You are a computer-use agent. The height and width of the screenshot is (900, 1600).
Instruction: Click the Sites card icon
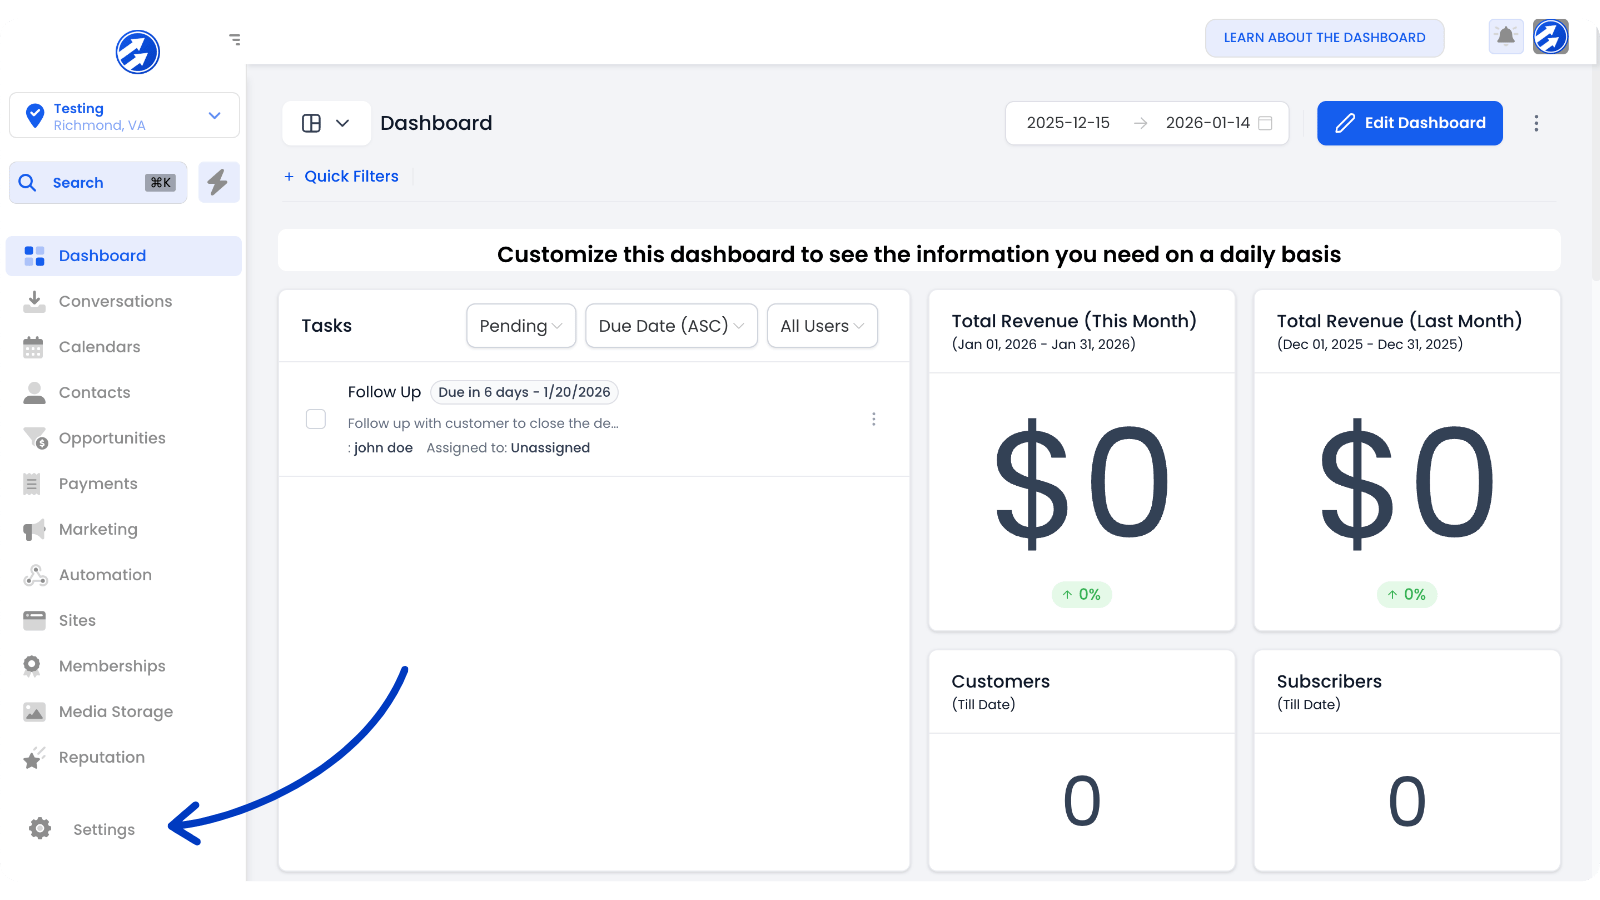[x=34, y=620]
